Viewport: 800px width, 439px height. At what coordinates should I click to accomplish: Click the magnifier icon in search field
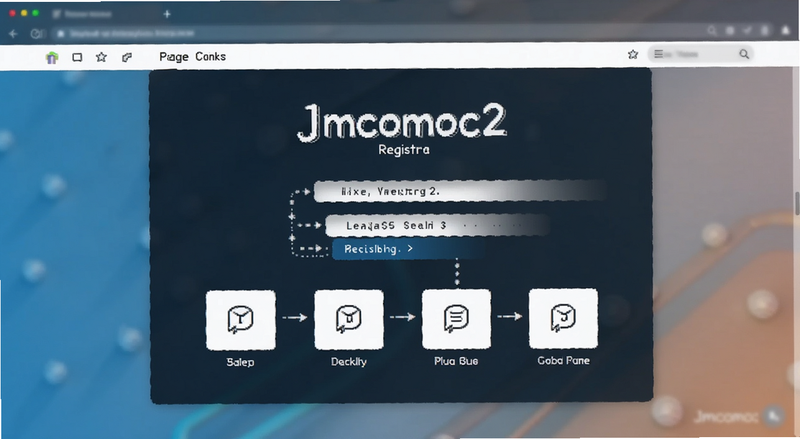pyautogui.click(x=744, y=54)
